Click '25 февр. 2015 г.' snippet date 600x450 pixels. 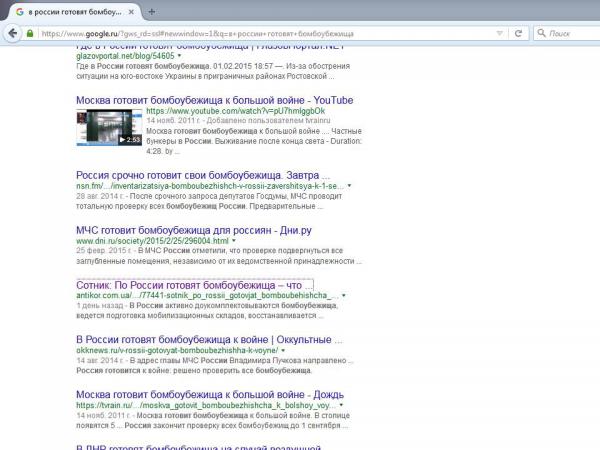104,251
